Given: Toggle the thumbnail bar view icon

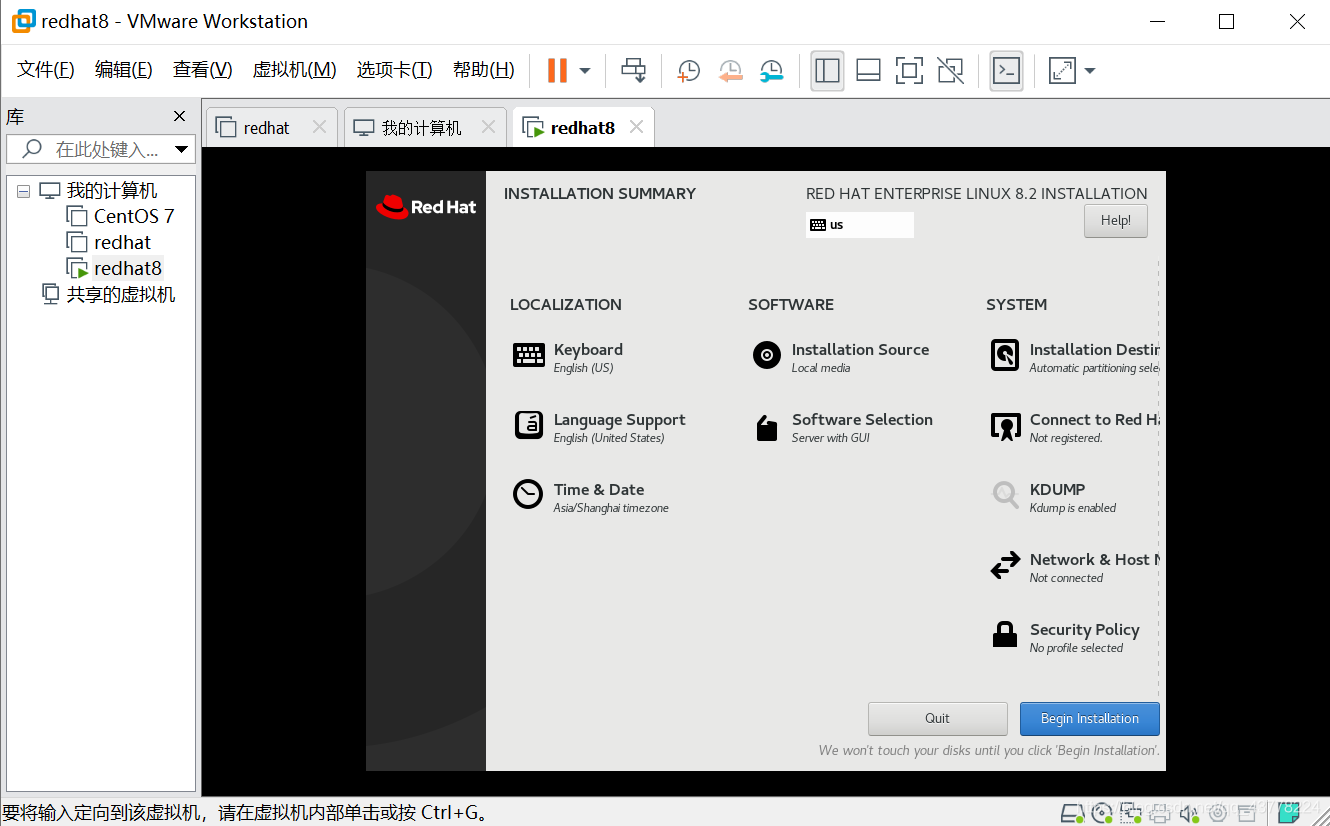Looking at the screenshot, I should point(868,70).
